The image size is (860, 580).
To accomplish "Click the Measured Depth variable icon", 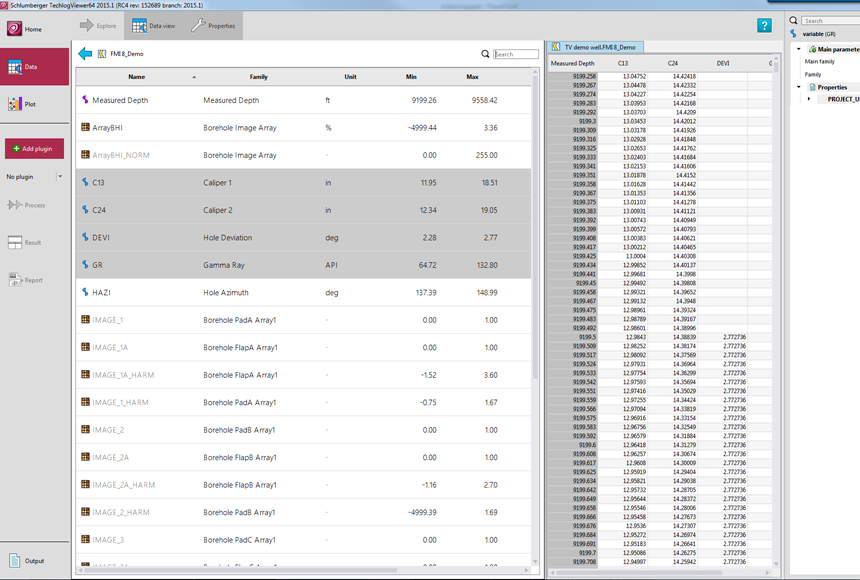I will point(85,100).
